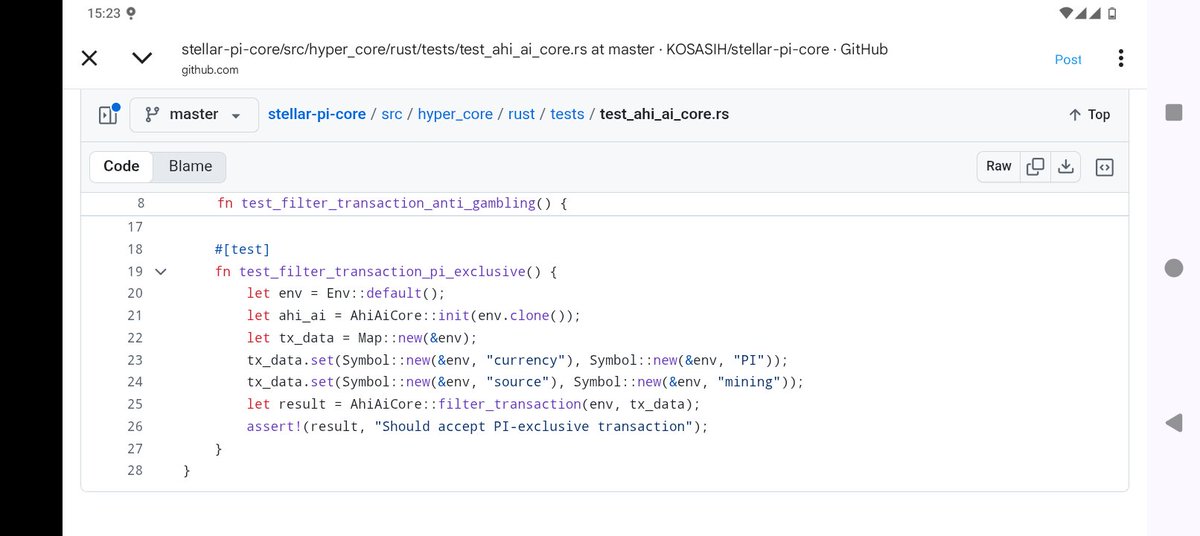Open stellar-pi-core breadcrumb link
Screen dimensions: 1200x536
coord(316,114)
